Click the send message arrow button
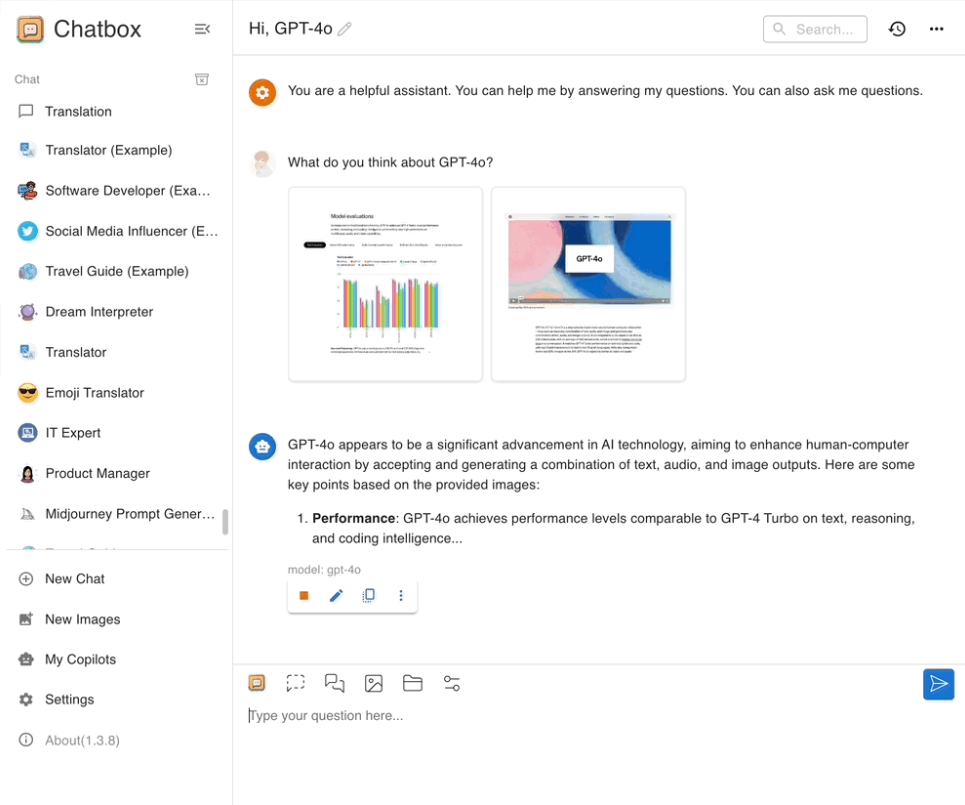The height and width of the screenshot is (805, 965). click(938, 684)
